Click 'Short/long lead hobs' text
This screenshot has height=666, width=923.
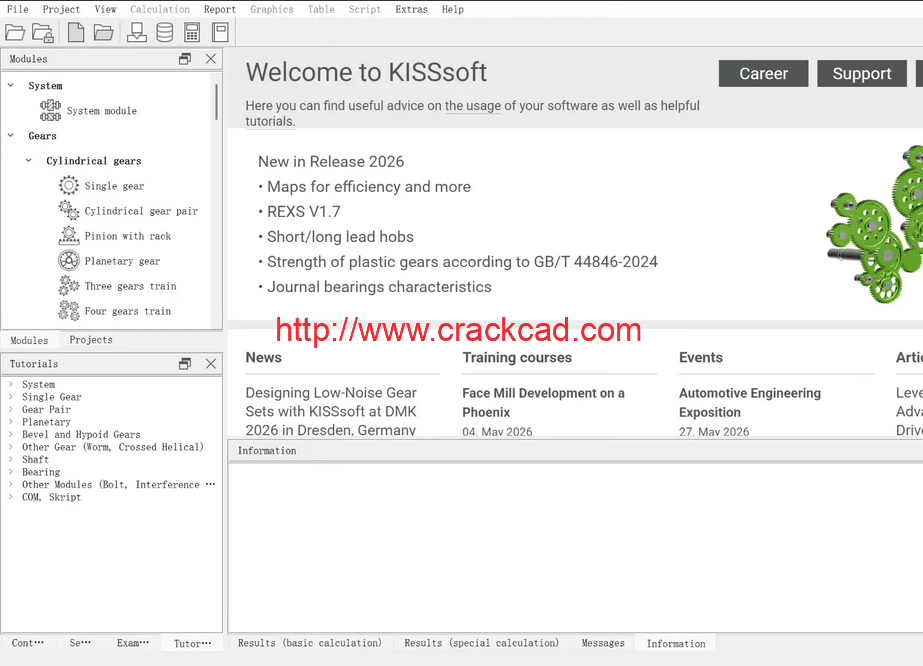pos(340,237)
